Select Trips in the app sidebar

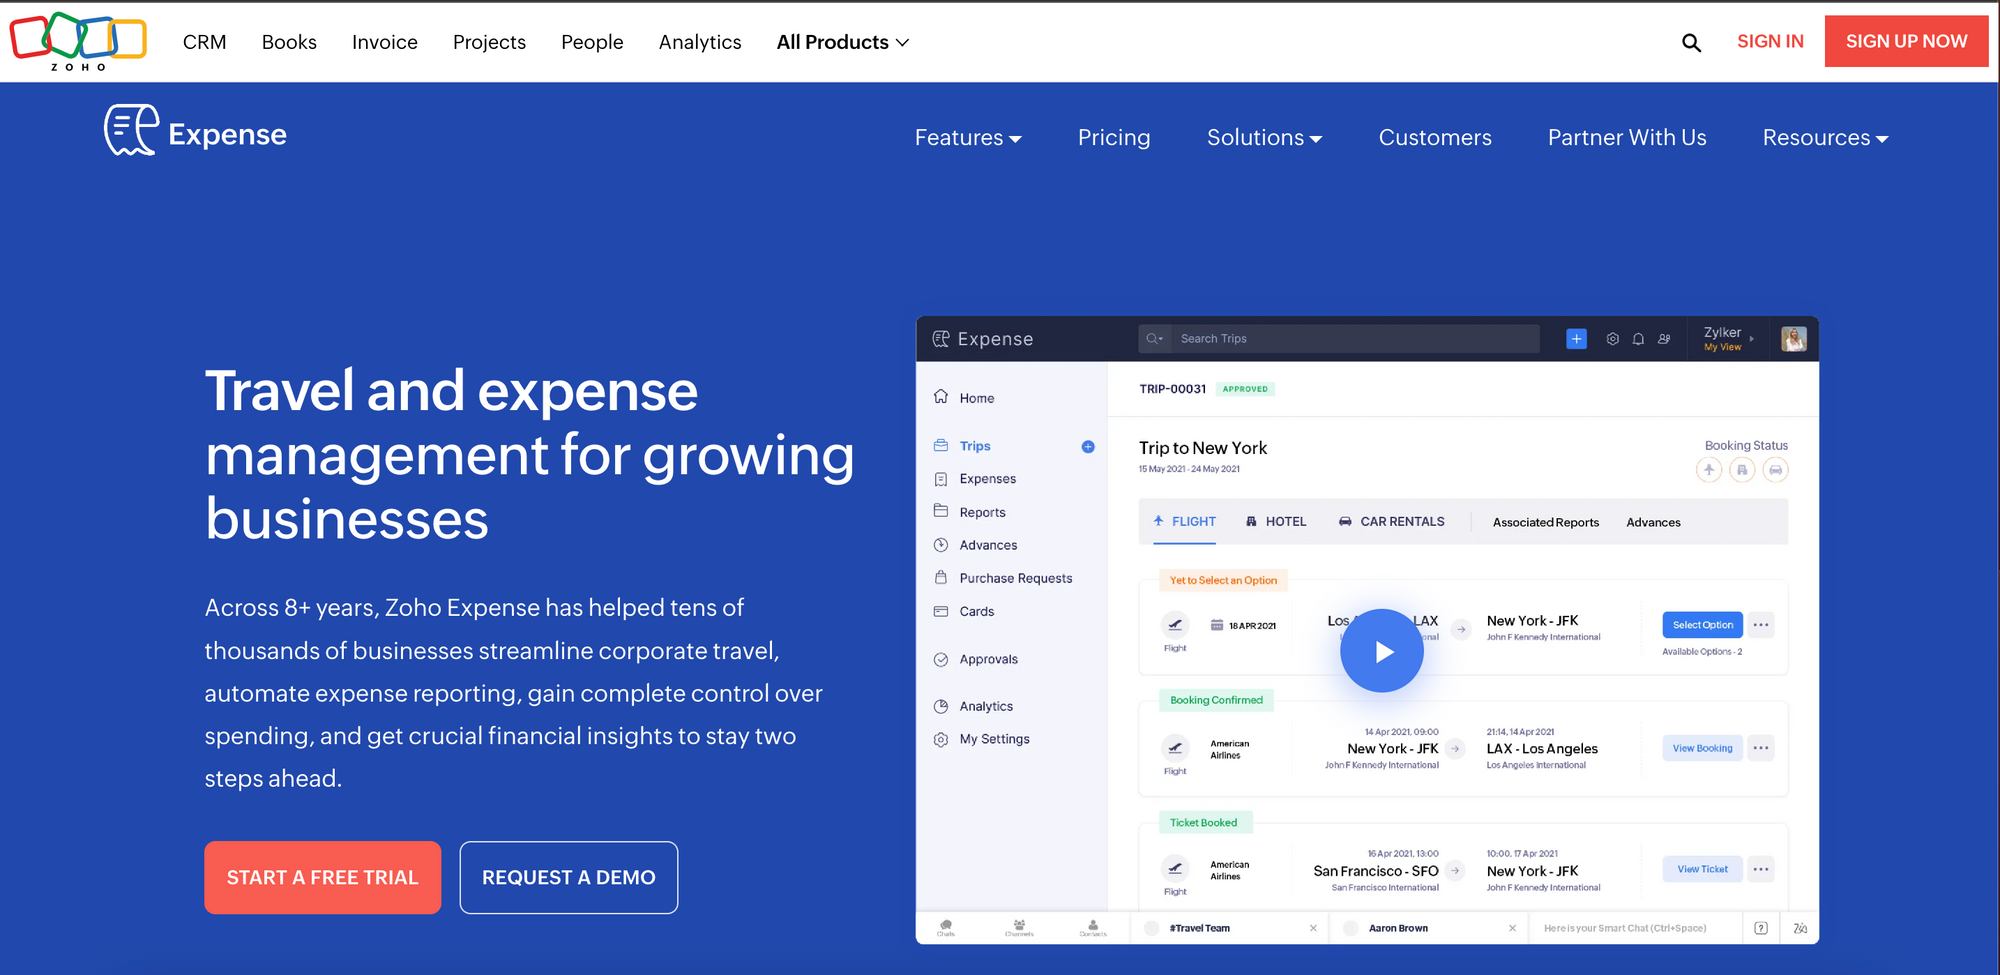click(x=975, y=446)
